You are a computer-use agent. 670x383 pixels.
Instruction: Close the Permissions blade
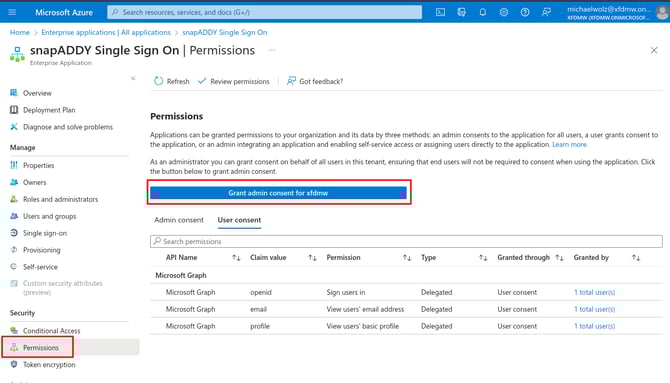pos(654,50)
